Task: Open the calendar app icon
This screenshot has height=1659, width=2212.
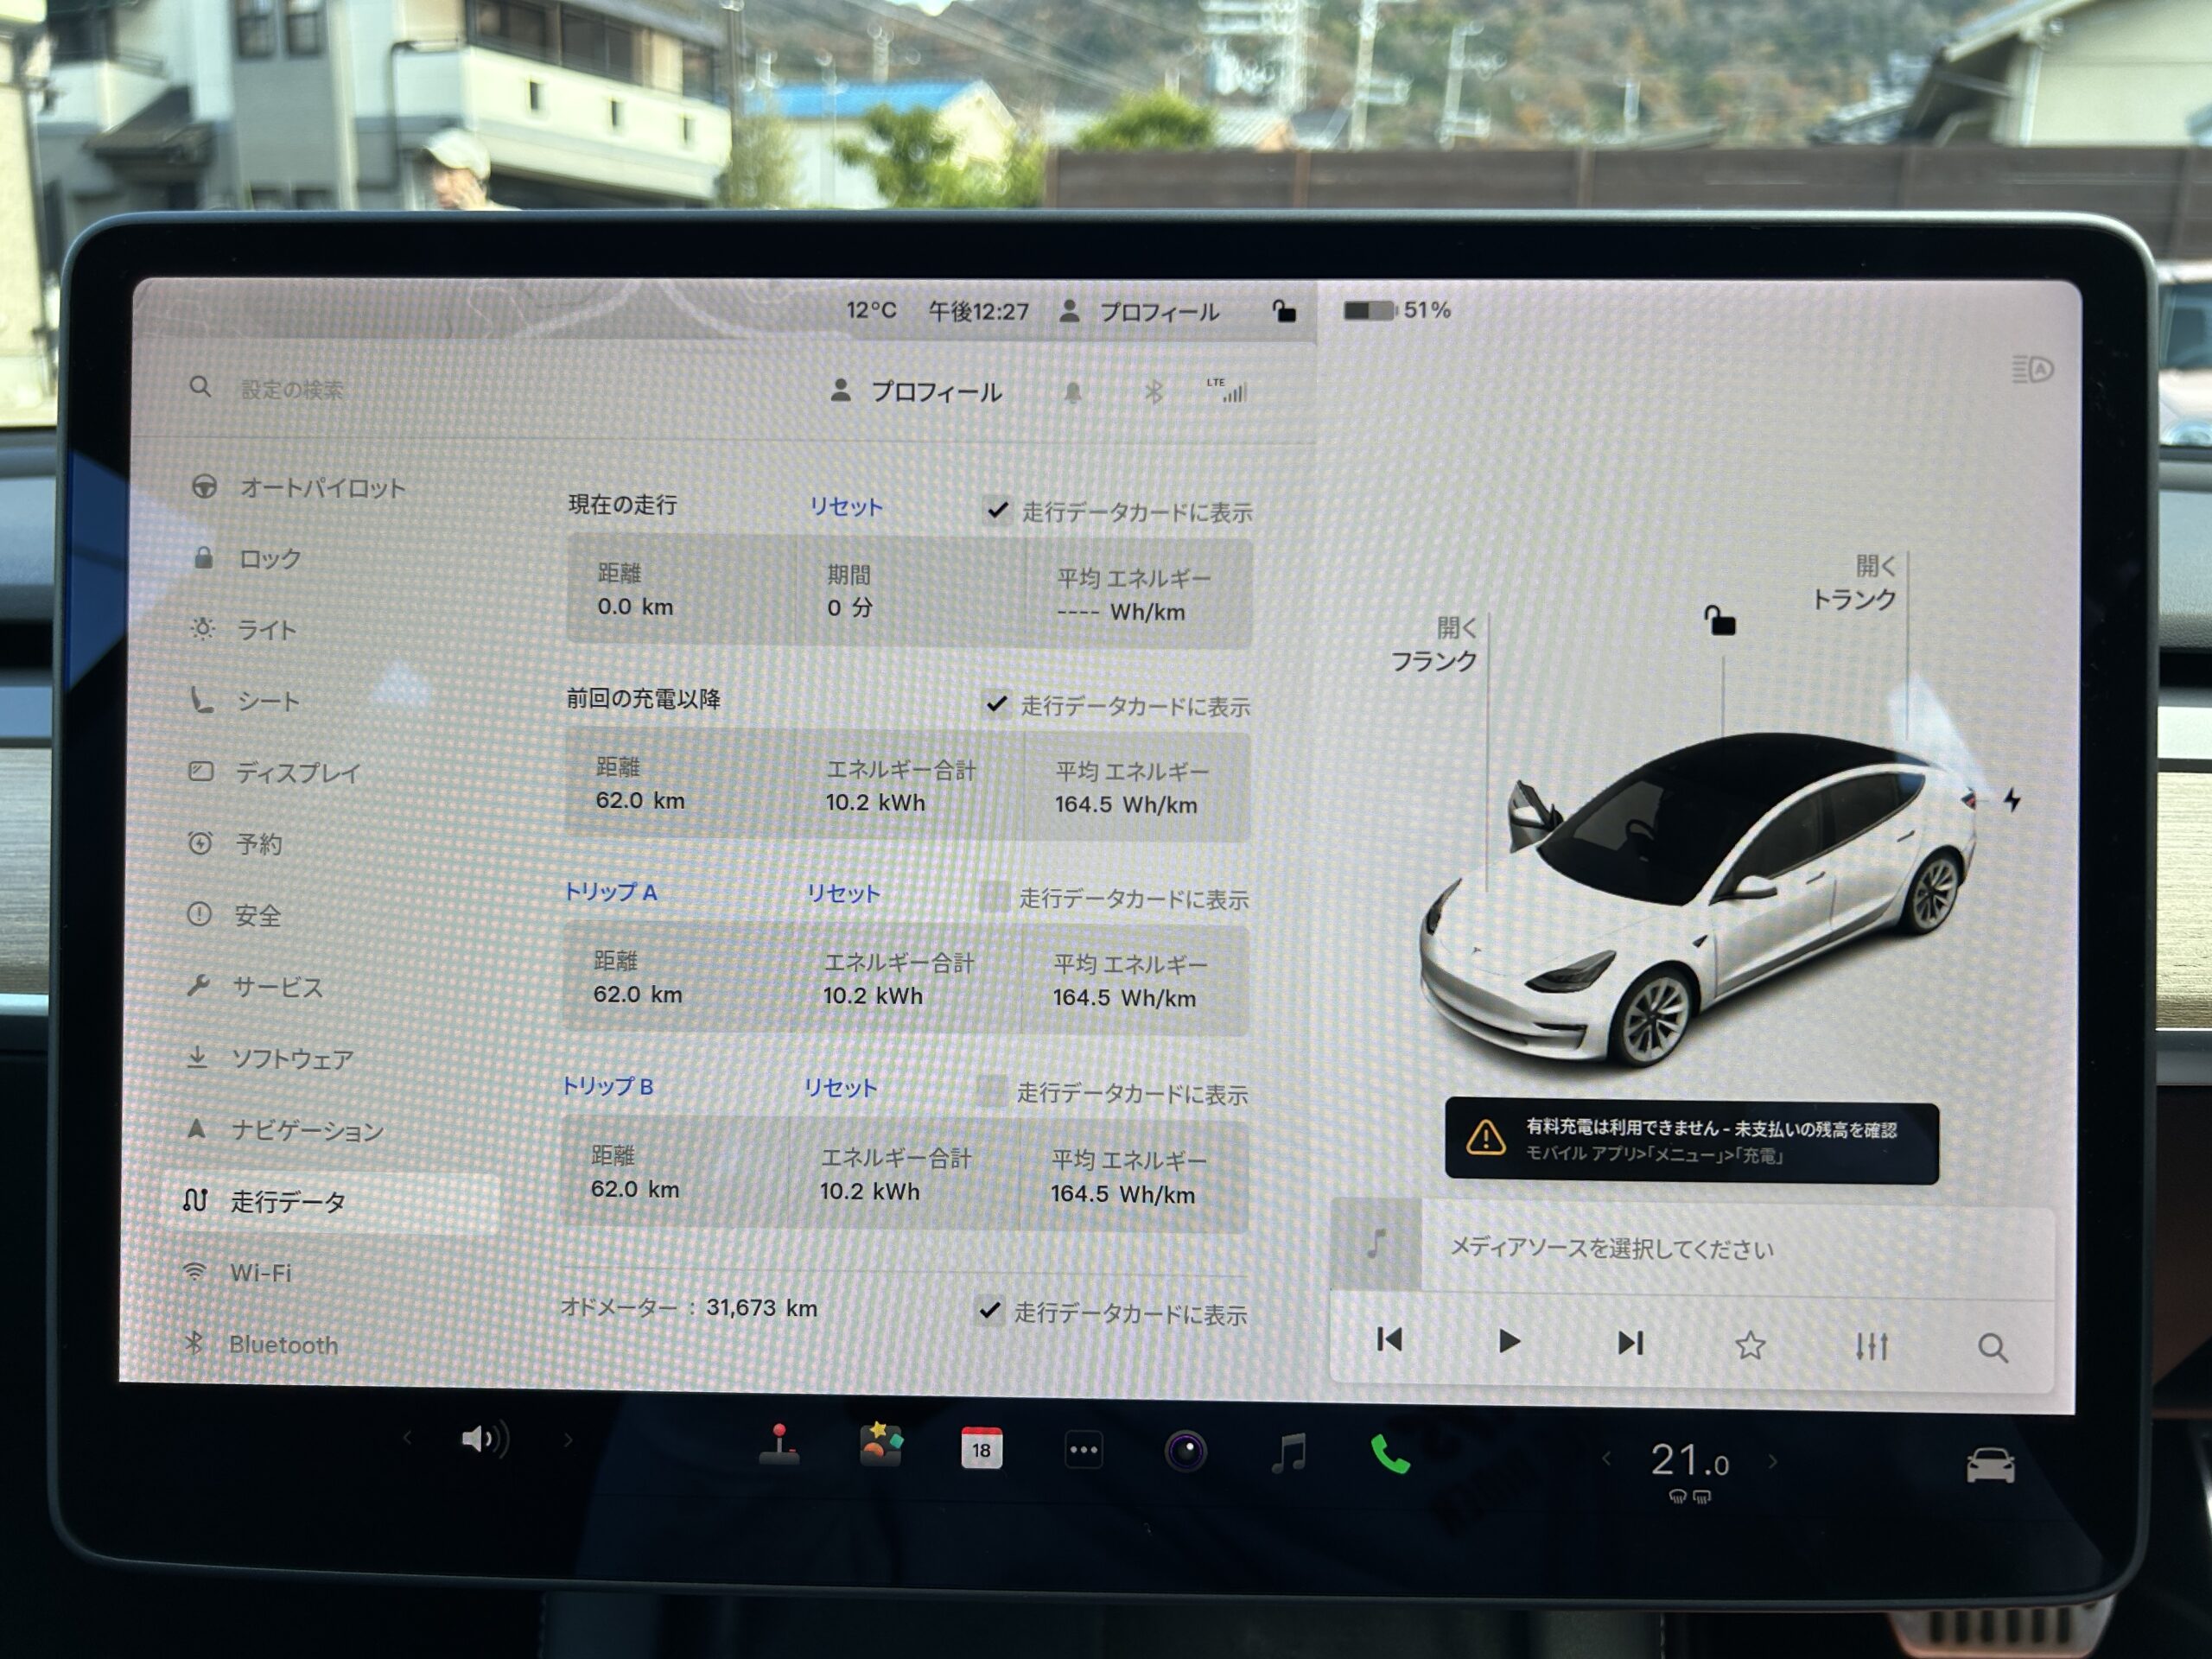Action: [981, 1449]
